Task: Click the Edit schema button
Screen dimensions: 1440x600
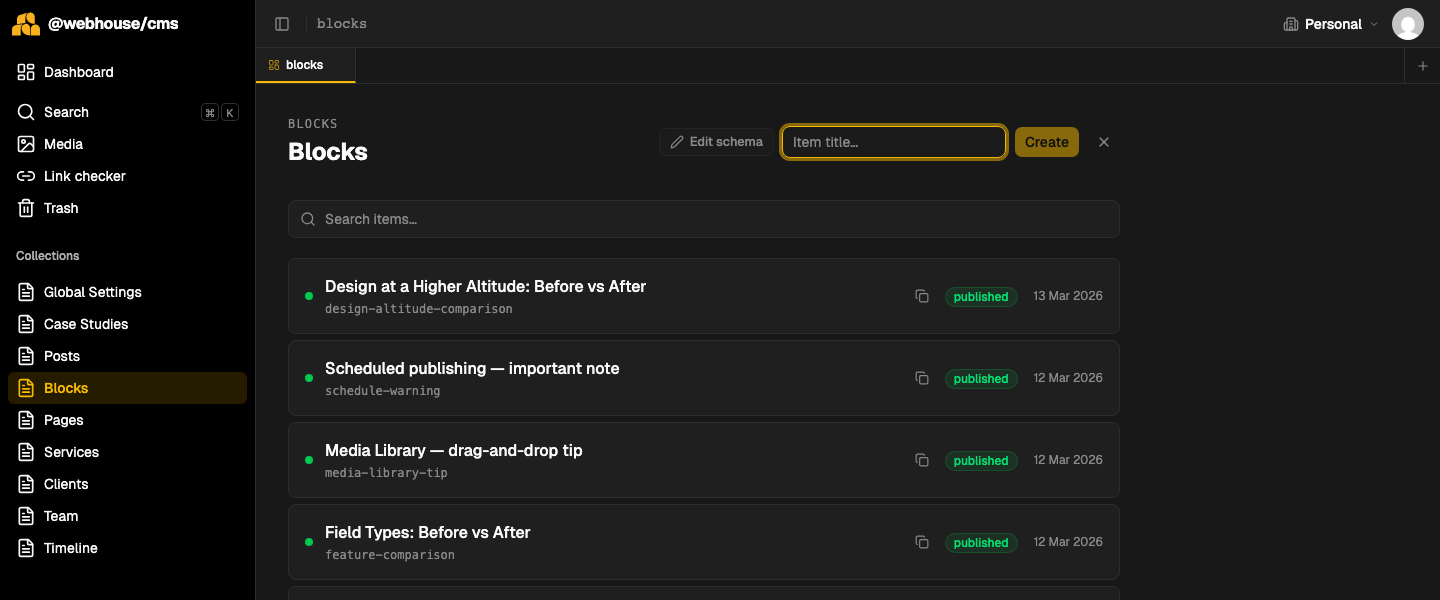Action: [716, 142]
